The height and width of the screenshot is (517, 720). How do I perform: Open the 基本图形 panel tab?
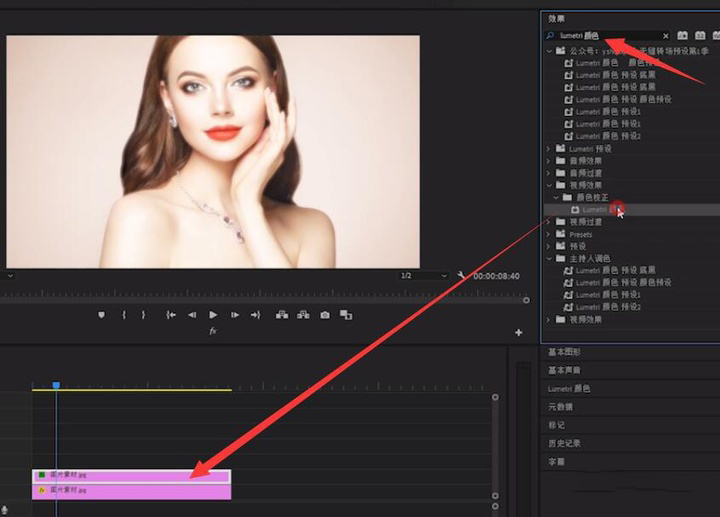(x=564, y=352)
